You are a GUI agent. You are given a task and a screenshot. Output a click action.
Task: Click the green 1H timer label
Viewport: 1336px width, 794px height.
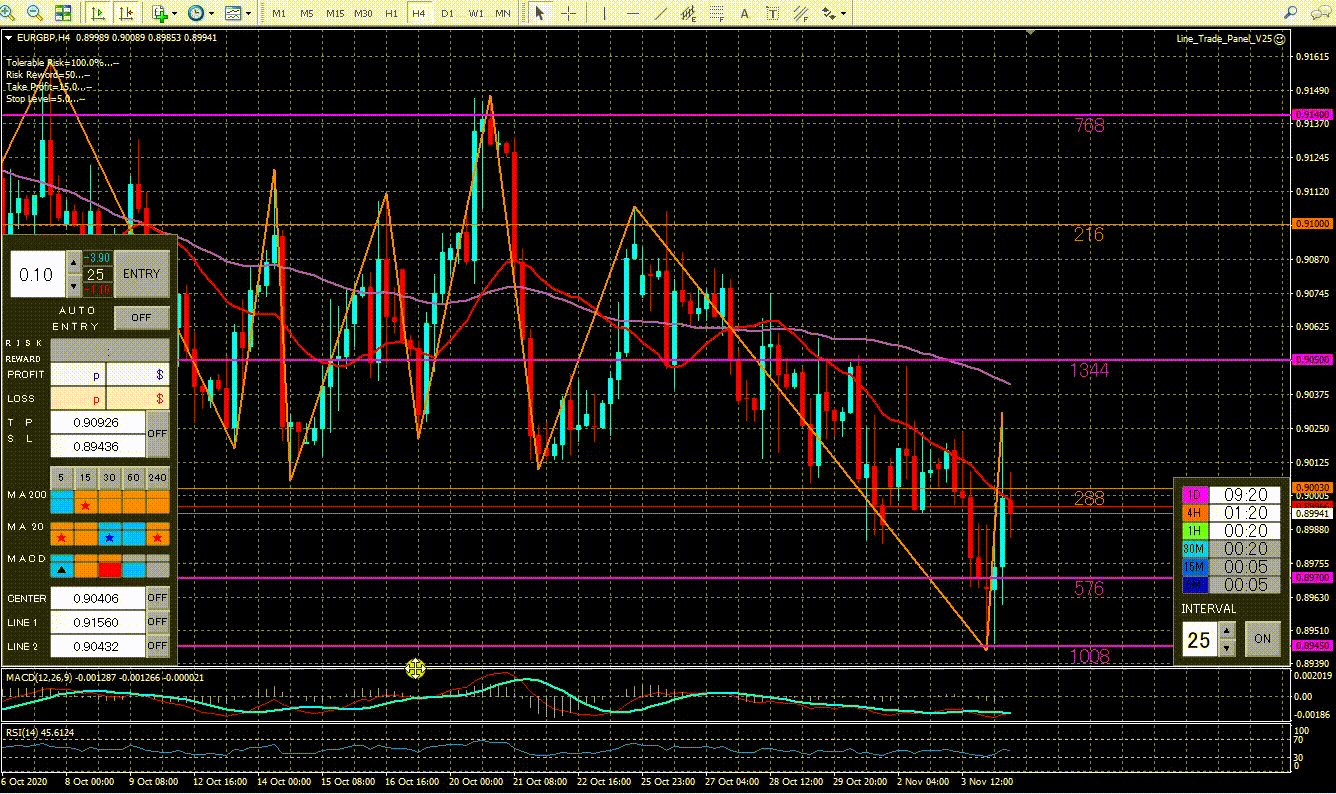(1194, 531)
